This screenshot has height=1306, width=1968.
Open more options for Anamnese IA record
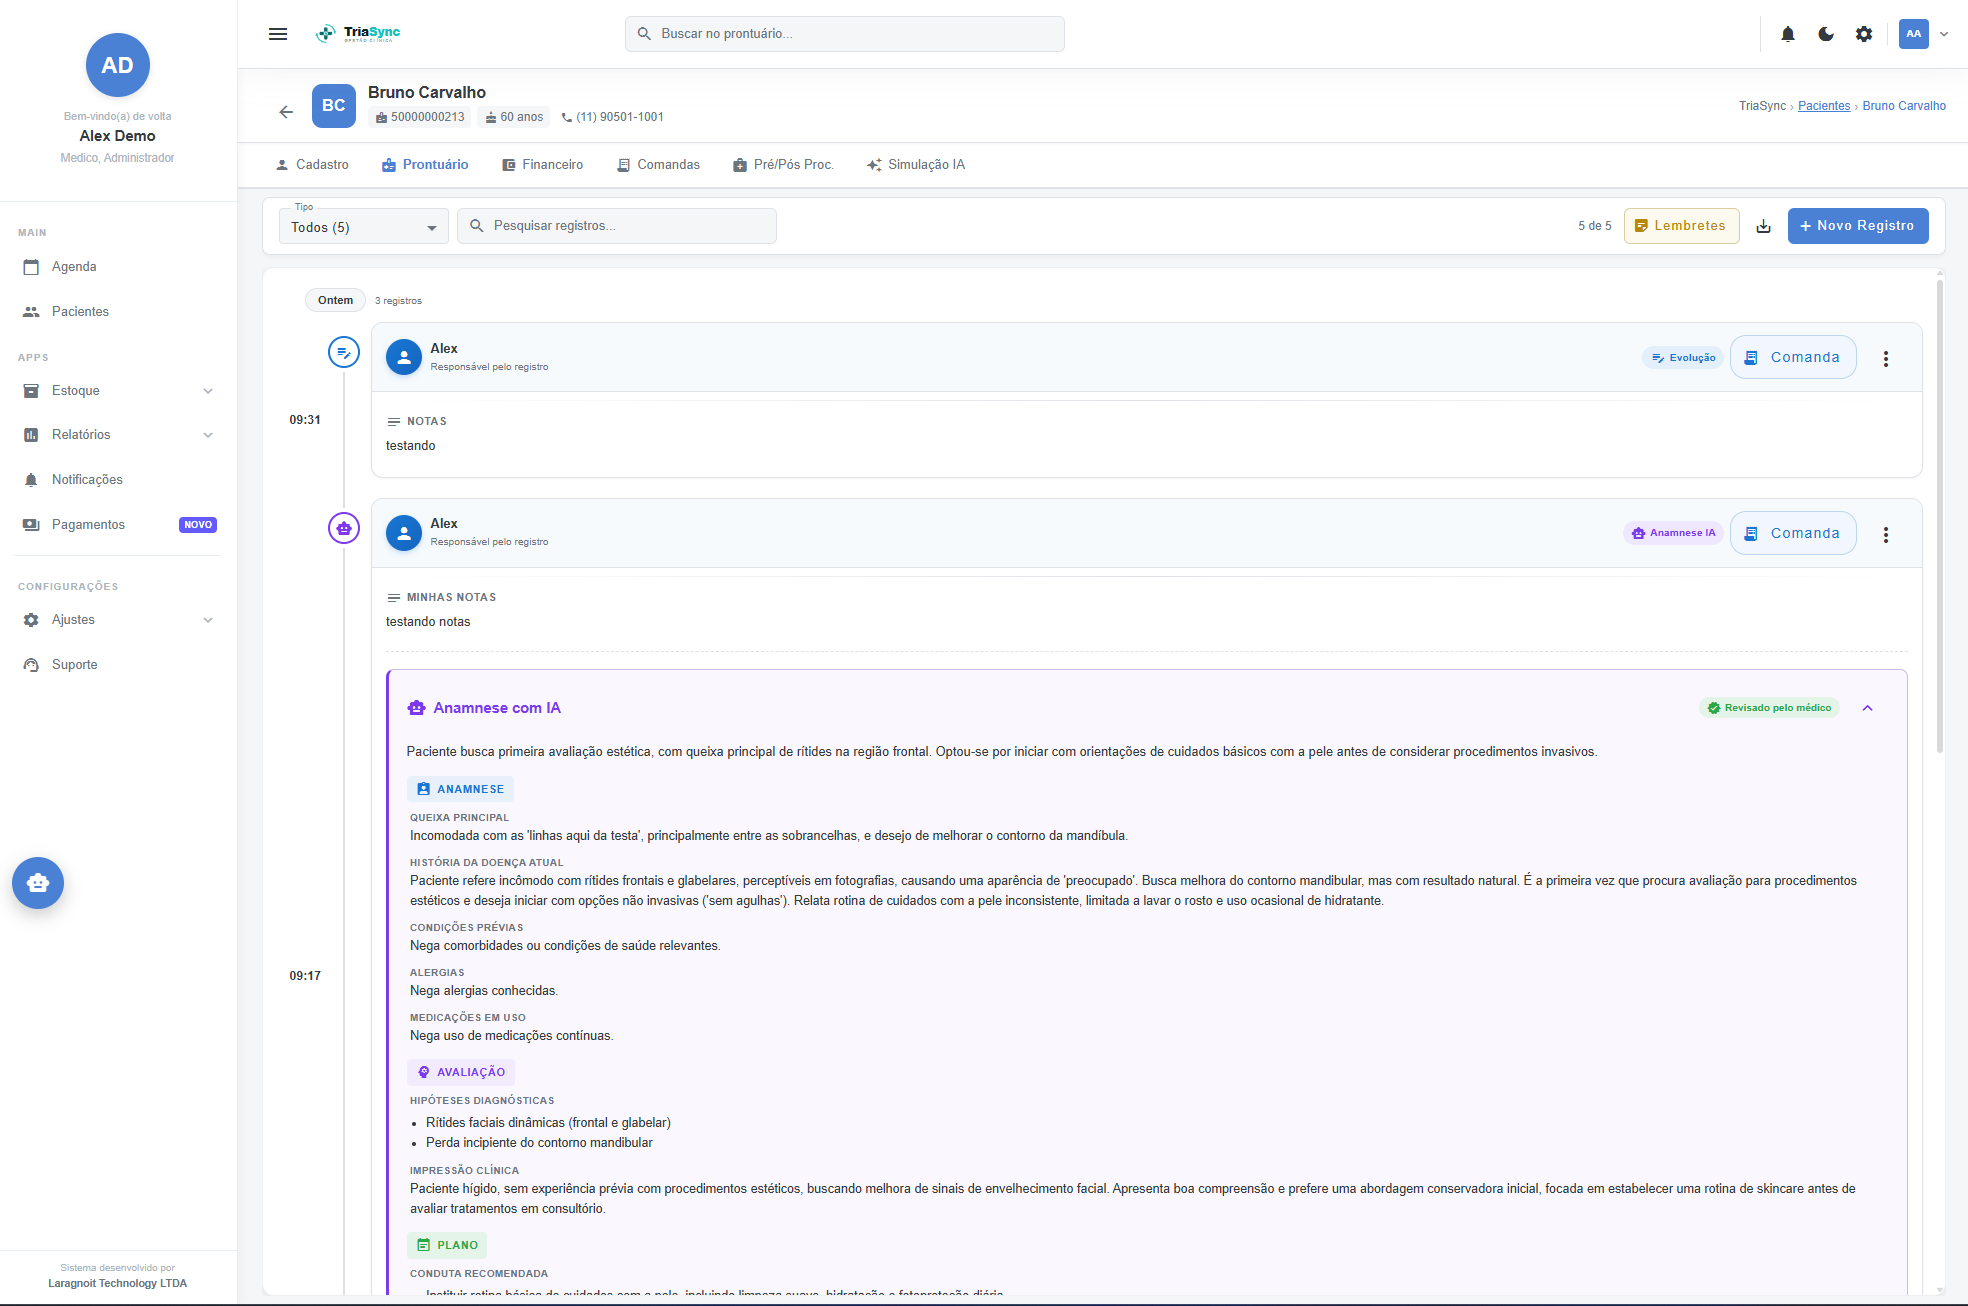1886,534
